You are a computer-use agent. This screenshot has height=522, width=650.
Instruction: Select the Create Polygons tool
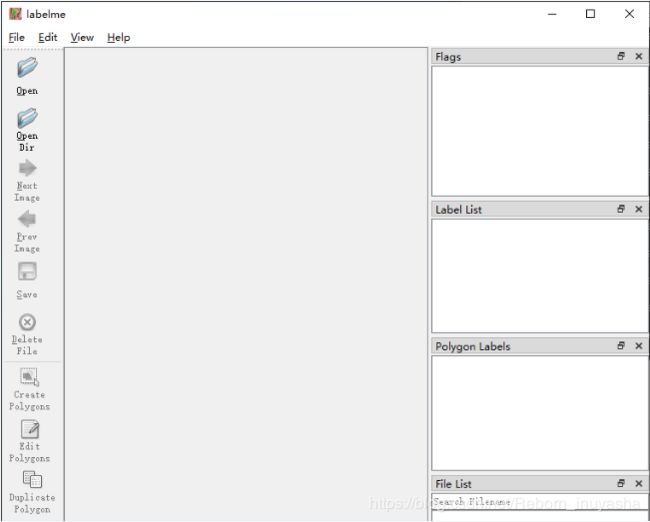pyautogui.click(x=29, y=377)
